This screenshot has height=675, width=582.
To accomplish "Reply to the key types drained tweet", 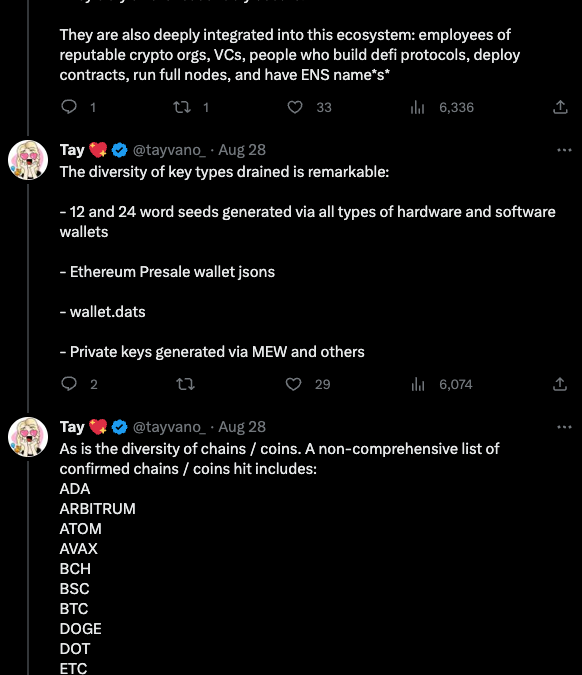I will pos(69,384).
